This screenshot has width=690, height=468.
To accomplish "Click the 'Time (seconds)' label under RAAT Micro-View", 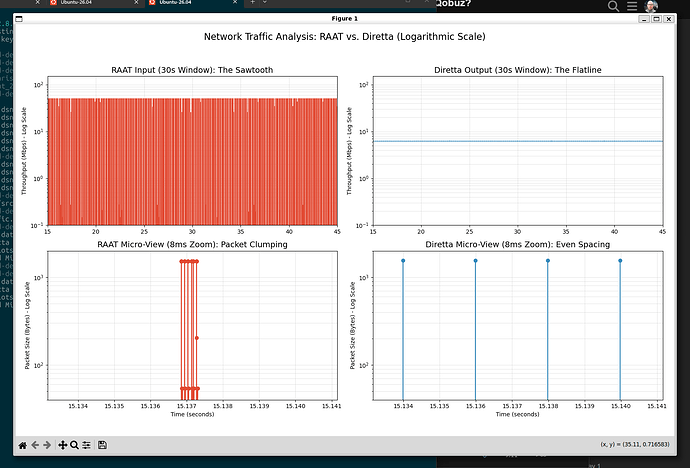I will [x=192, y=414].
